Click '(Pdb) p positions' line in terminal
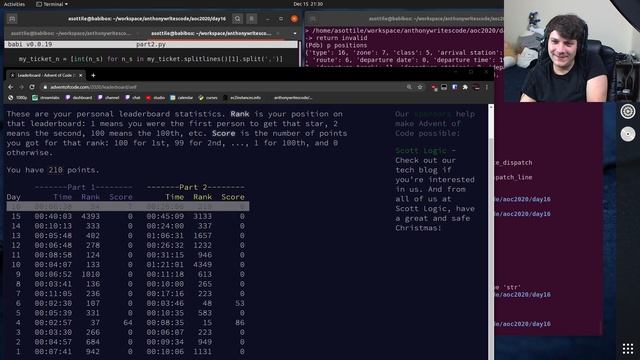The height and width of the screenshot is (360, 640). pyautogui.click(x=336, y=45)
